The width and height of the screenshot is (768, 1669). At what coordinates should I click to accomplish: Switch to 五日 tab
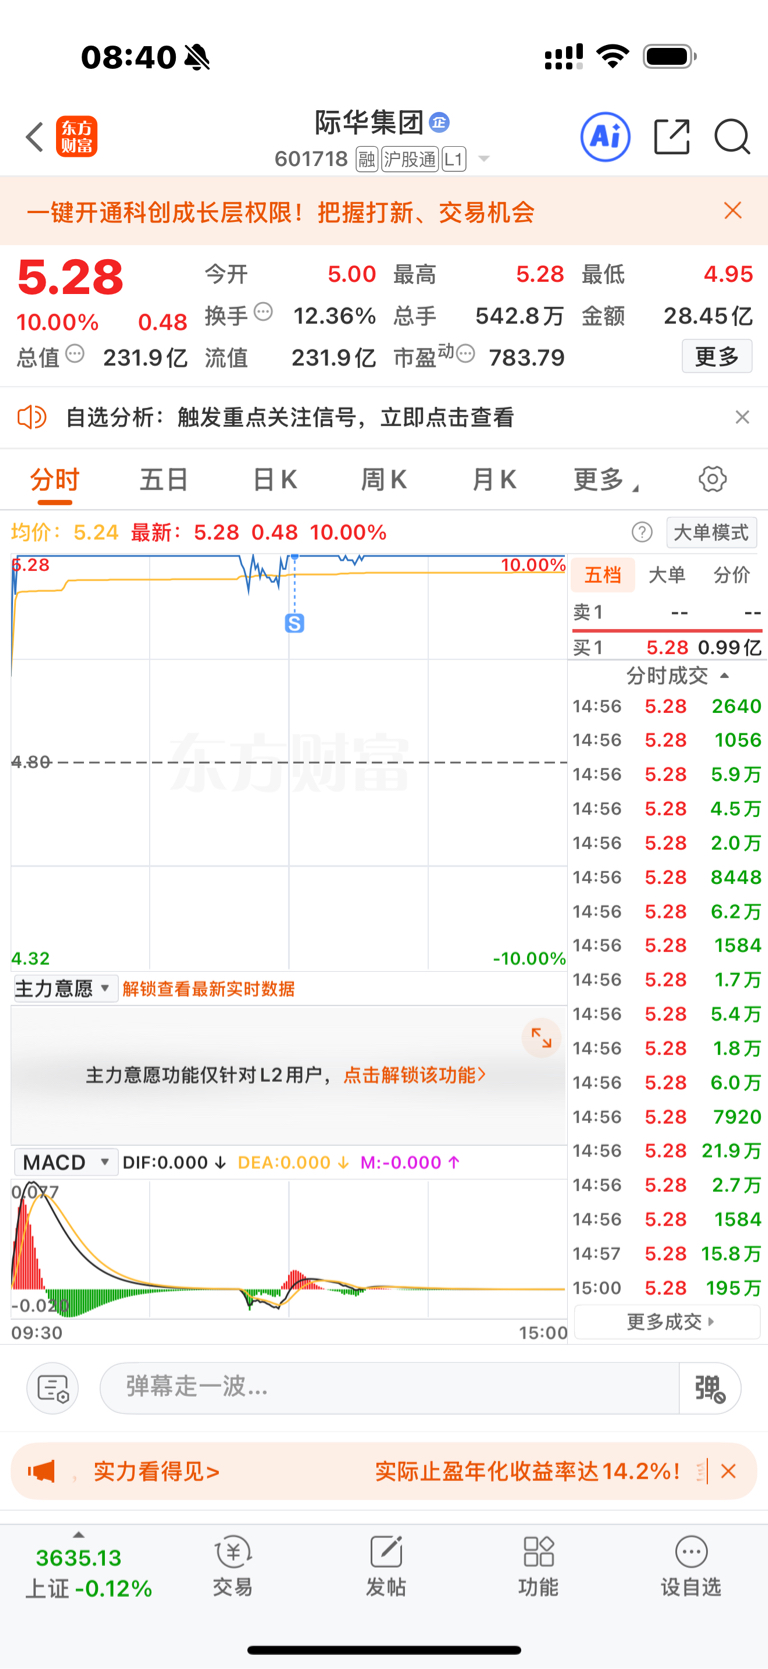click(164, 480)
